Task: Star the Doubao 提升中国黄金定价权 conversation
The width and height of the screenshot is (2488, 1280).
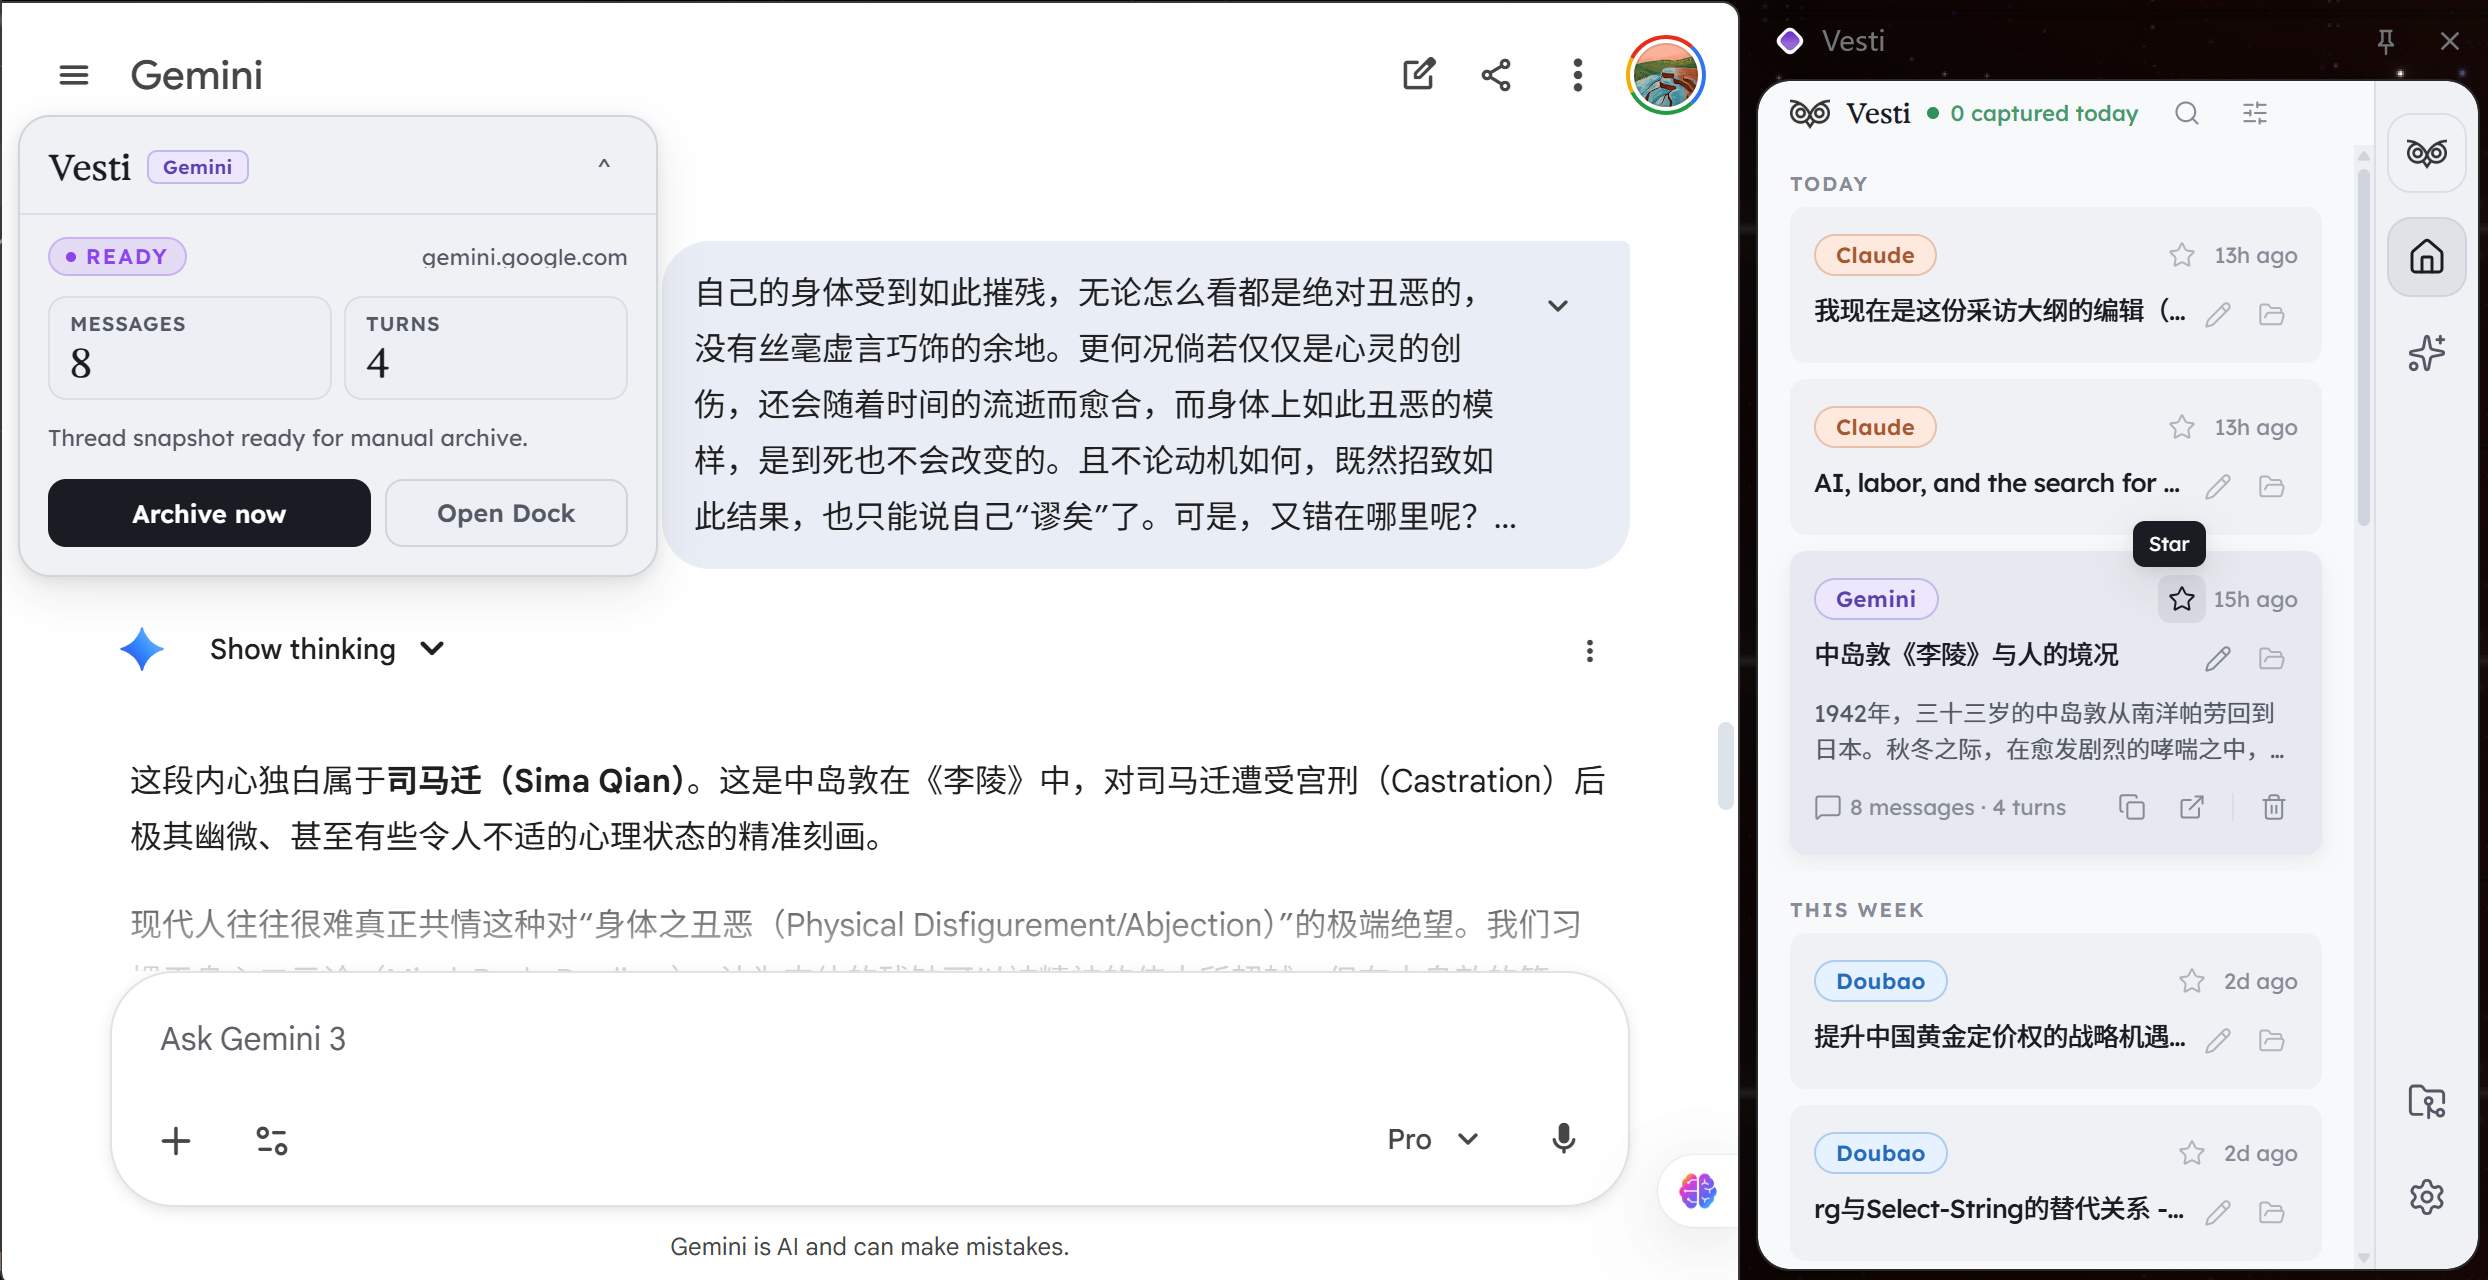Action: click(x=2192, y=981)
